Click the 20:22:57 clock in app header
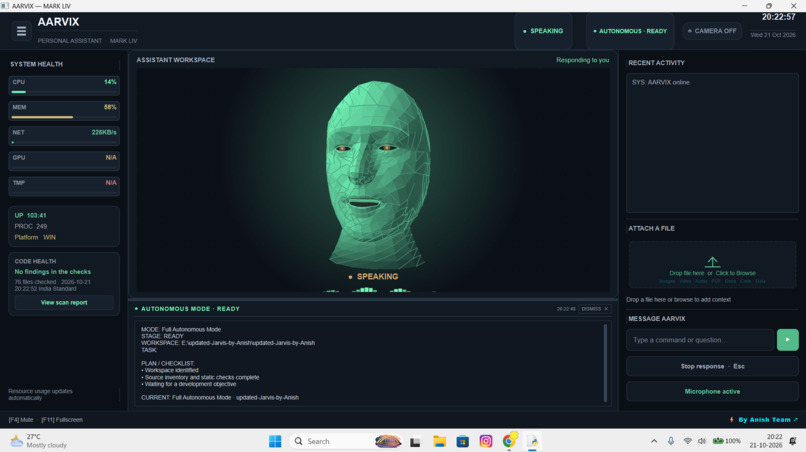The height and width of the screenshot is (452, 806). click(778, 17)
